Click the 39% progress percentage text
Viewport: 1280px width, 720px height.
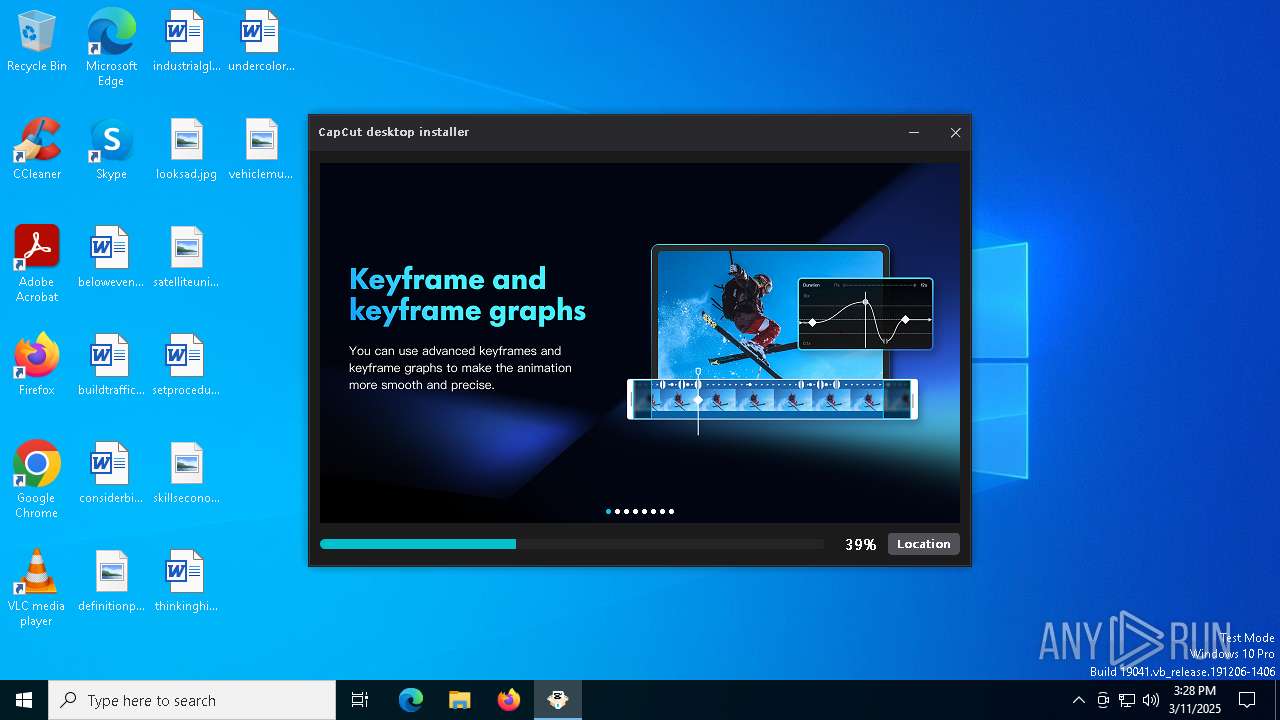860,544
